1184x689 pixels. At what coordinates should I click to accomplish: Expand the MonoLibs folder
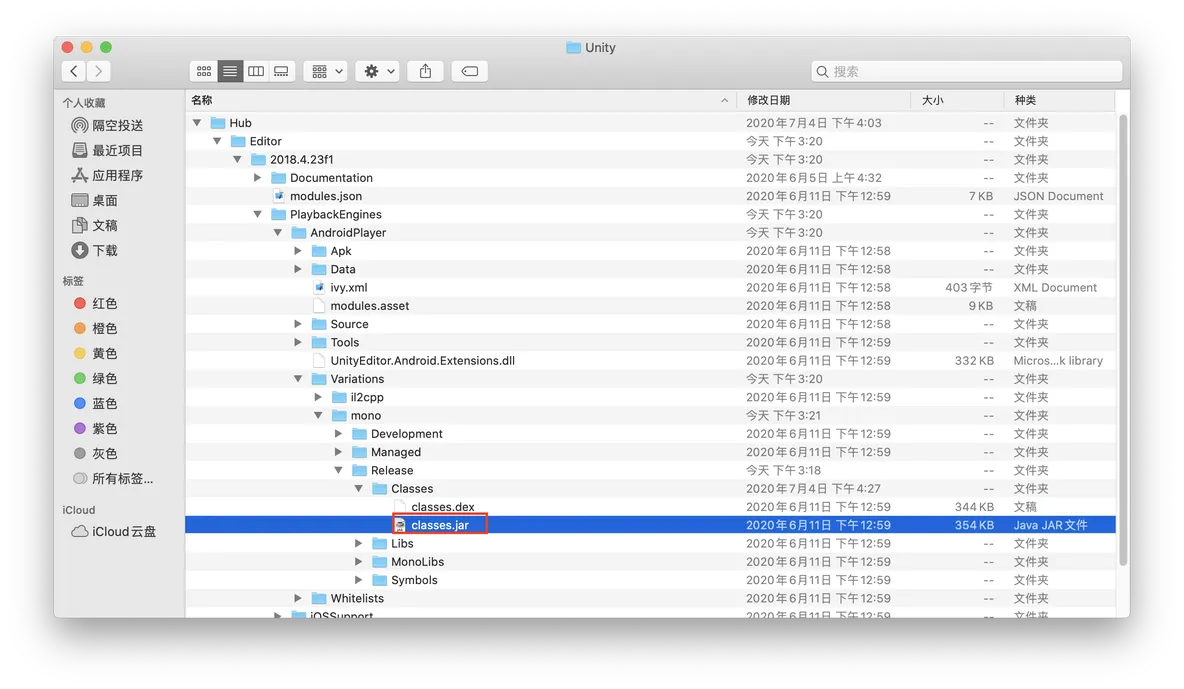tap(359, 562)
